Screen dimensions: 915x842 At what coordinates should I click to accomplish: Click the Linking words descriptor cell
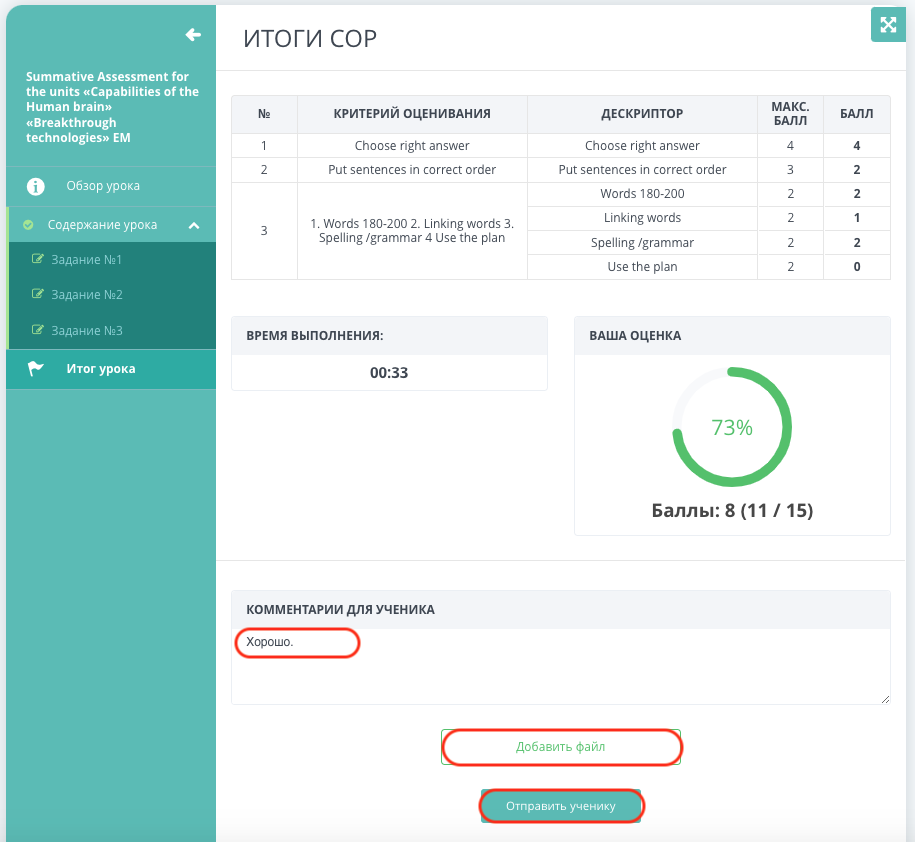(x=642, y=218)
